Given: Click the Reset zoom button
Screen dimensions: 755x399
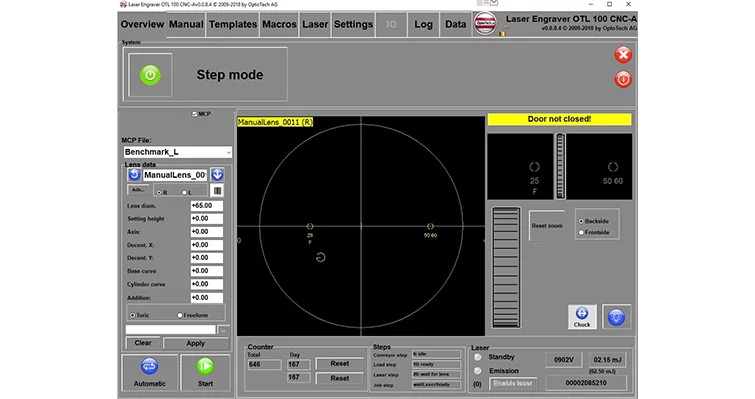Looking at the screenshot, I should click(547, 226).
